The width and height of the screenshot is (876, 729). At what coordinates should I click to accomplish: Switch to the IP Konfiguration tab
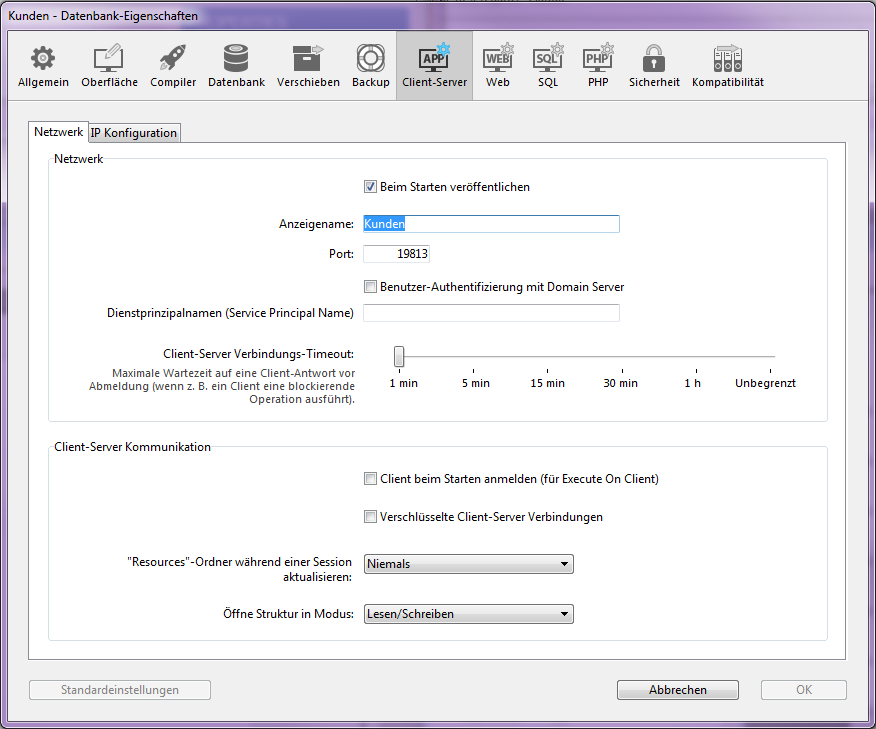click(134, 133)
